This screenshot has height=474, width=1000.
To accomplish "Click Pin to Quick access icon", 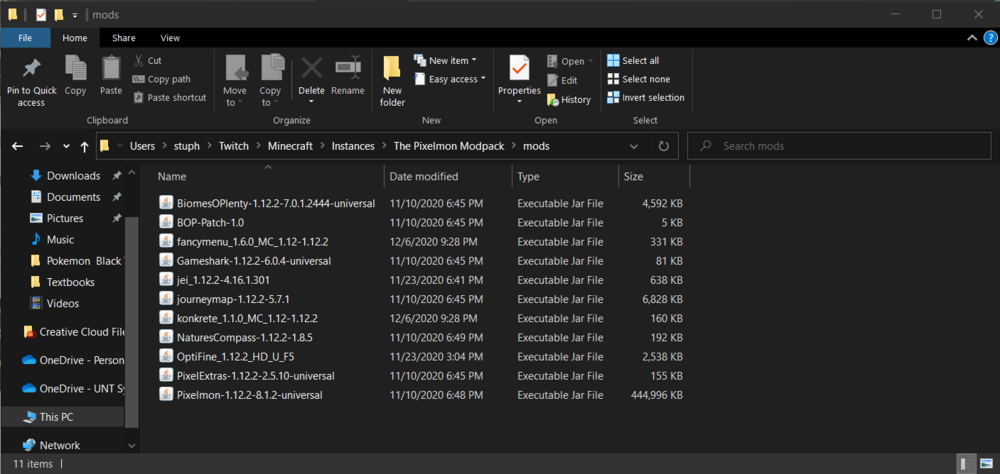I will pyautogui.click(x=31, y=70).
